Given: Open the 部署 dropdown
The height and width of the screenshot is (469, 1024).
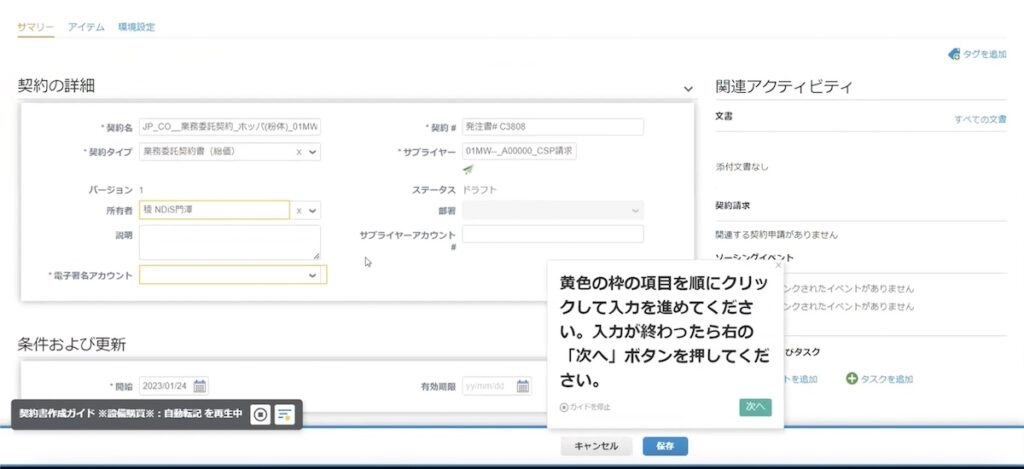Looking at the screenshot, I should [x=552, y=210].
